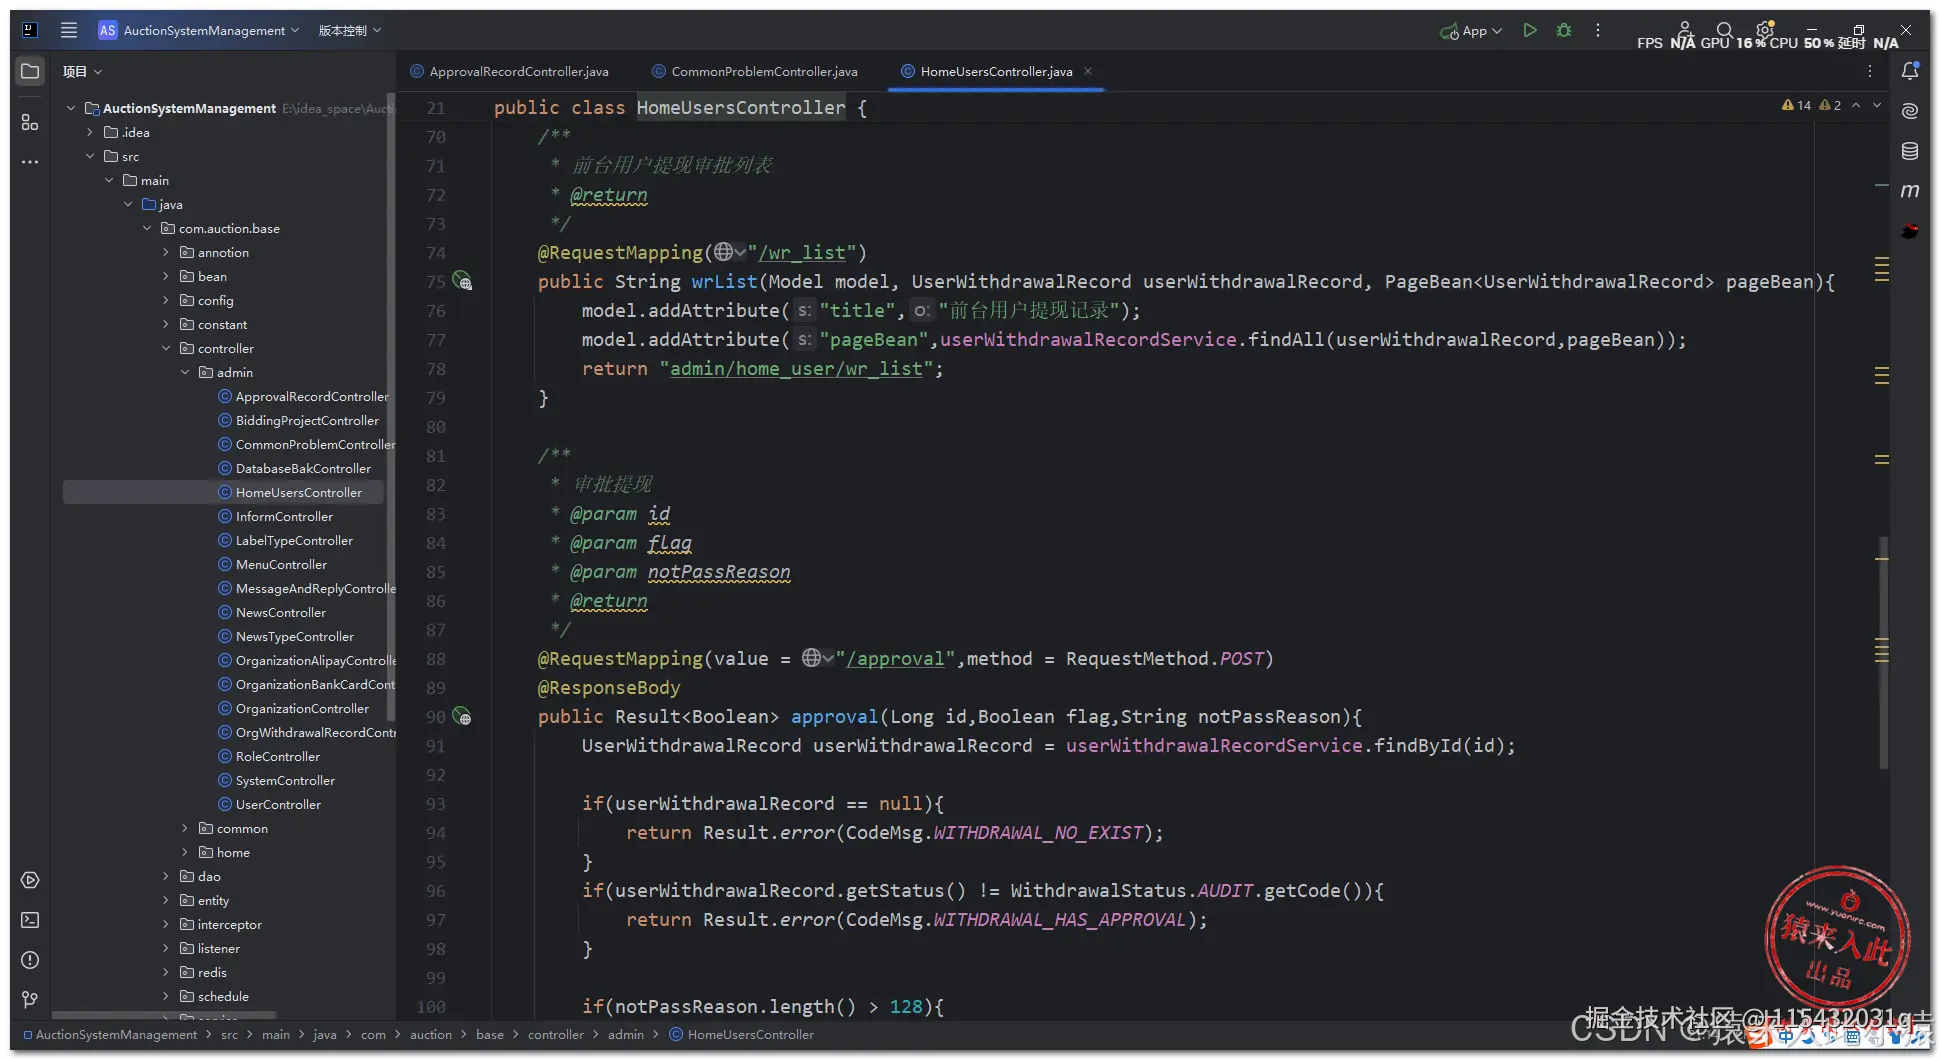1941x1061 pixels.
Task: Show more tool windows
Action: click(30, 161)
